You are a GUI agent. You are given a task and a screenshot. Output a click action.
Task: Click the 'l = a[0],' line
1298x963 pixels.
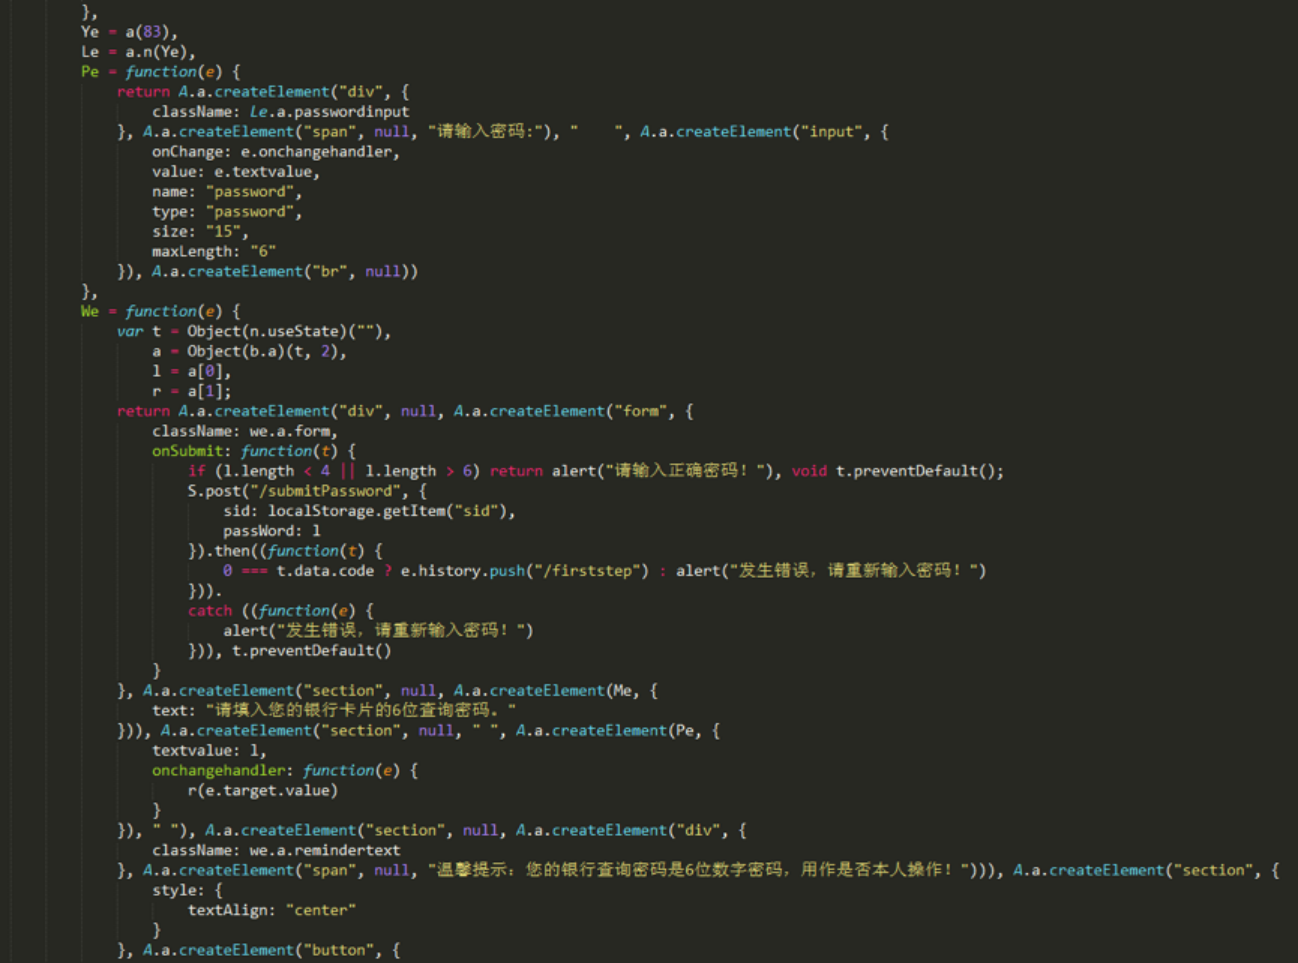tap(192, 372)
